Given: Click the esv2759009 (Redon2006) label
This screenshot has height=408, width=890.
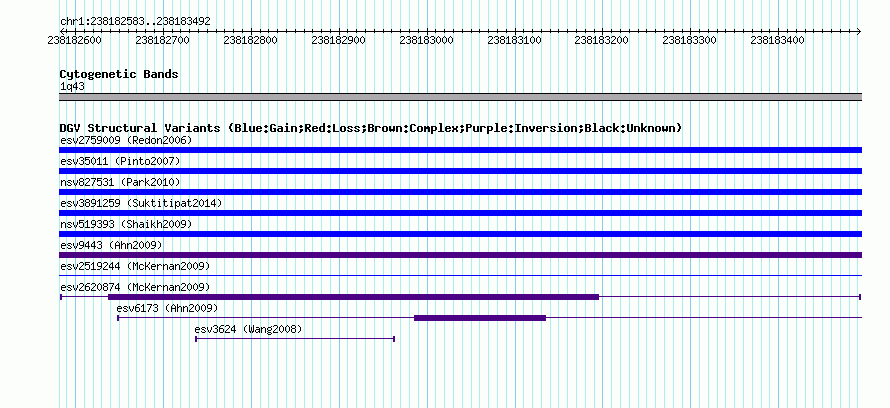Looking at the screenshot, I should tap(126, 140).
